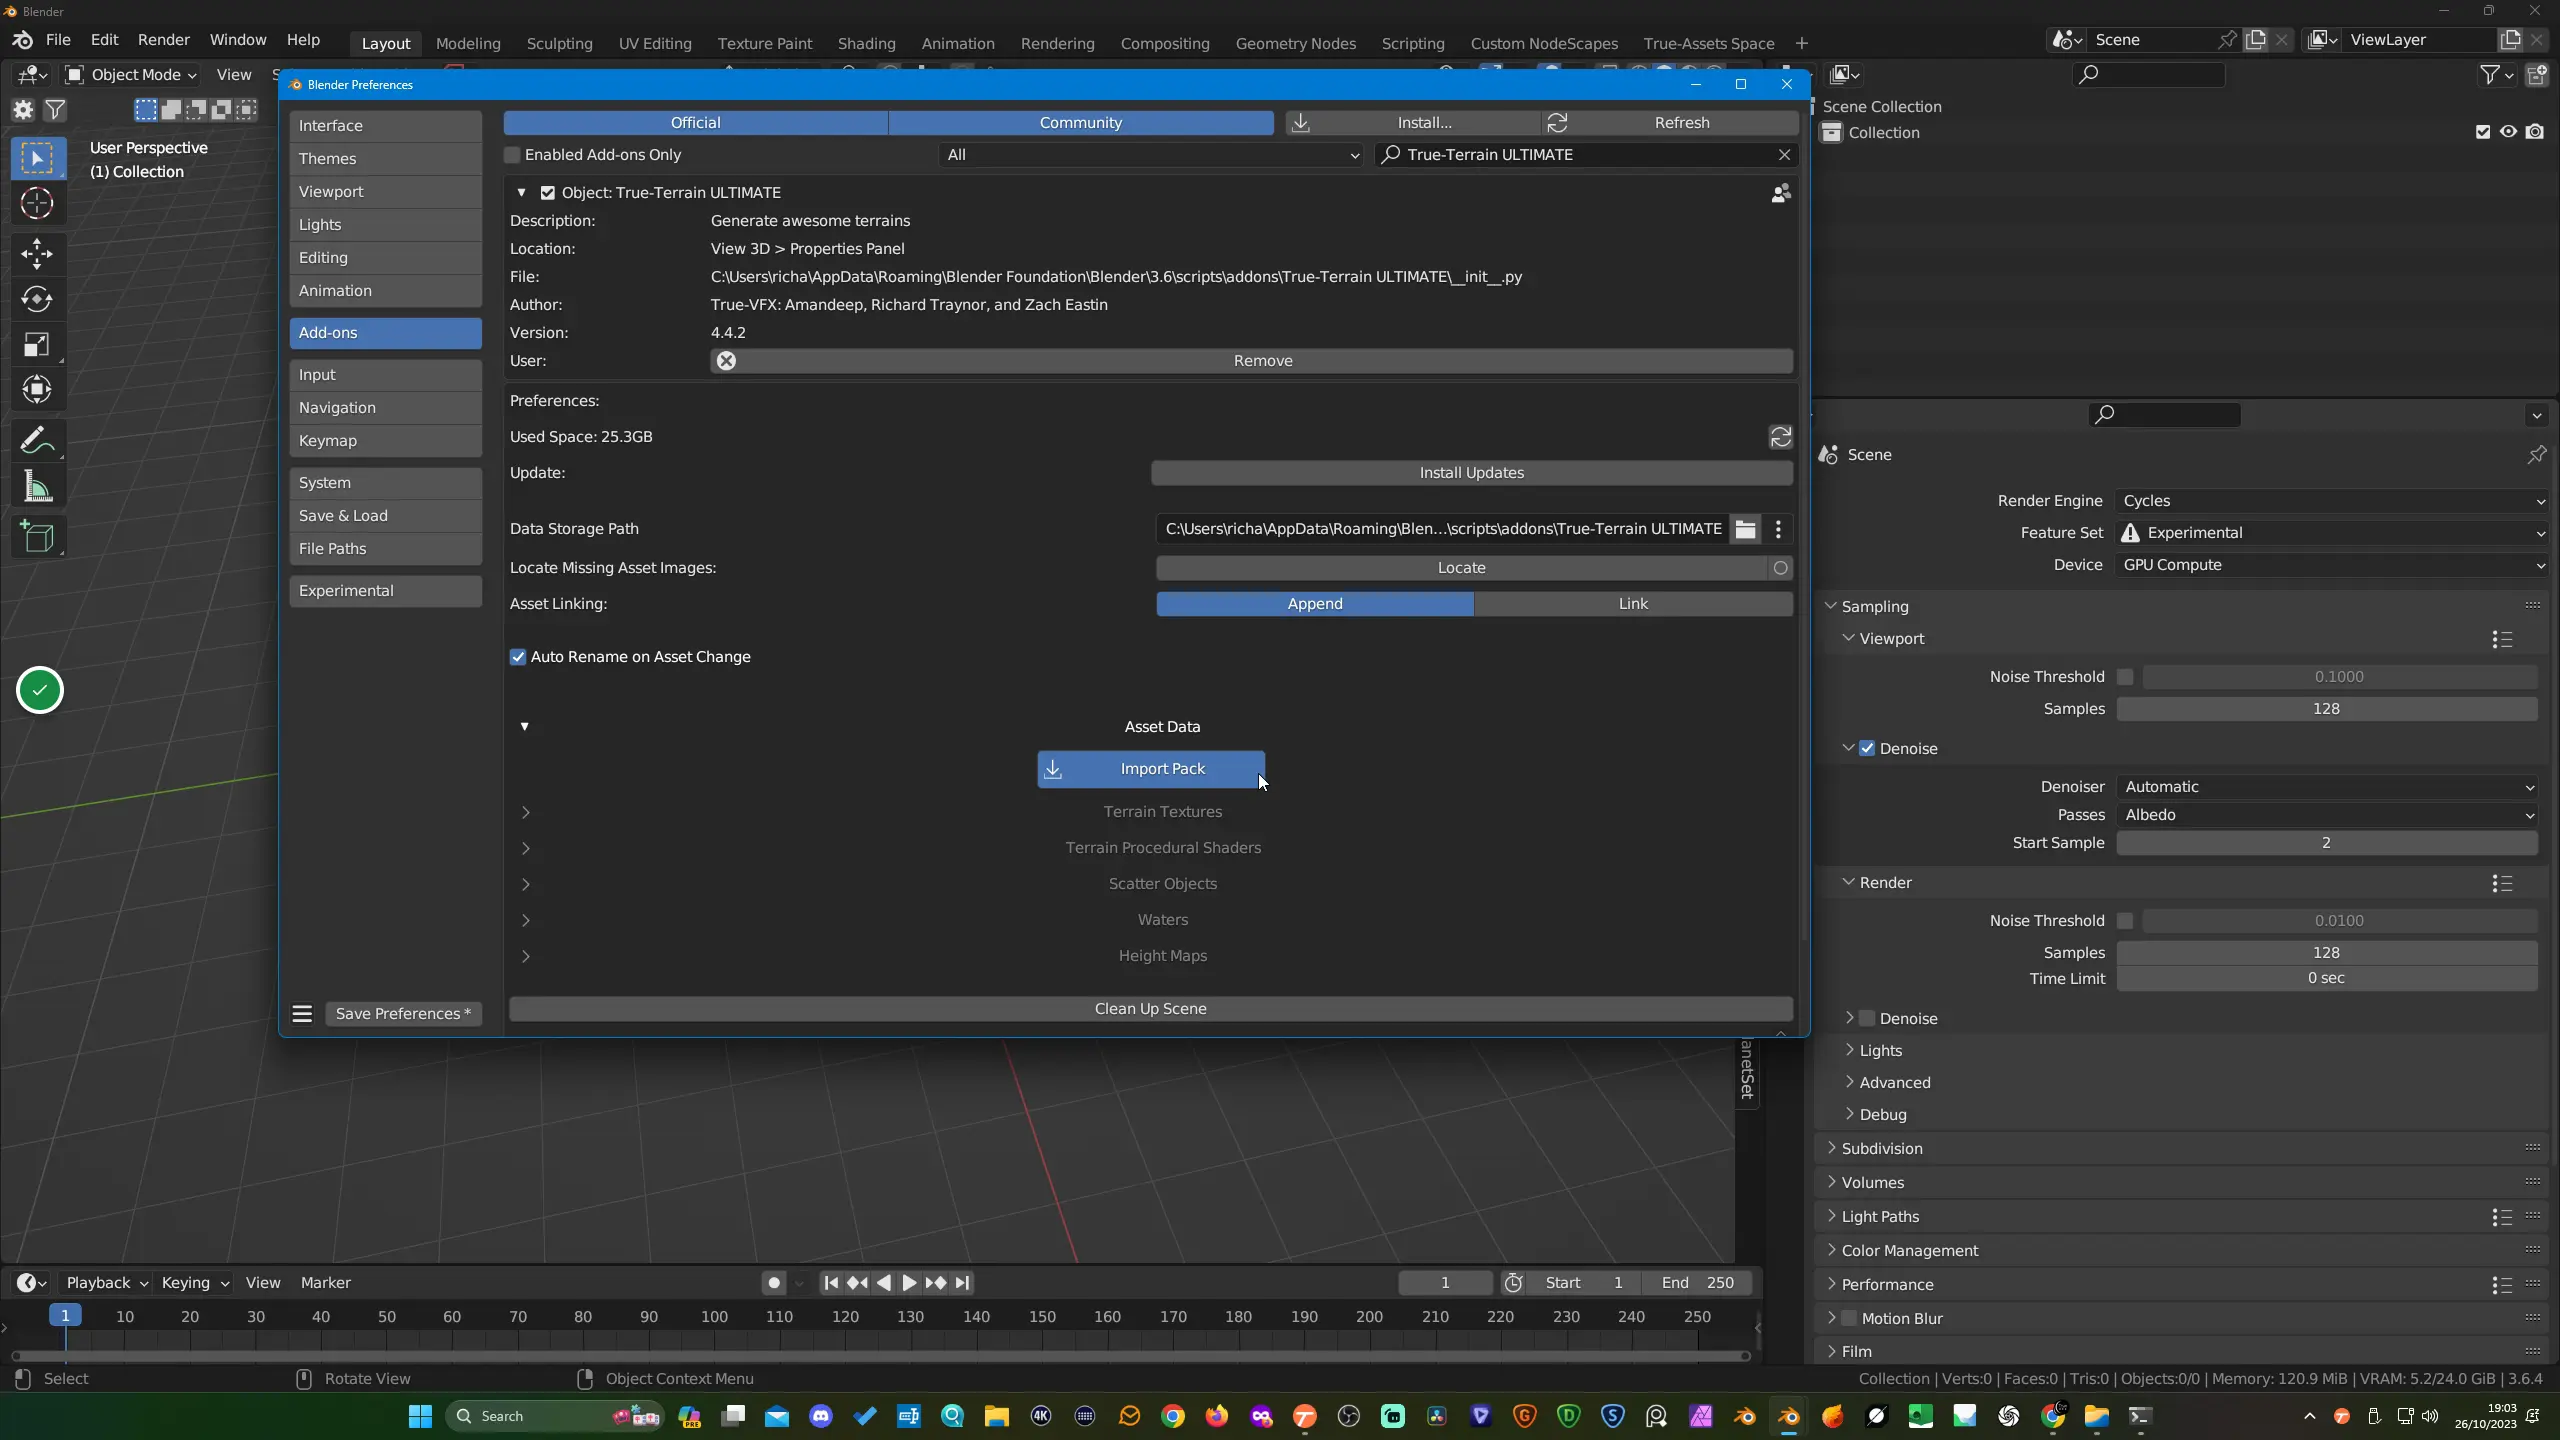Click the Install Updates button
Screen dimensions: 2560x1440
pos(1472,473)
